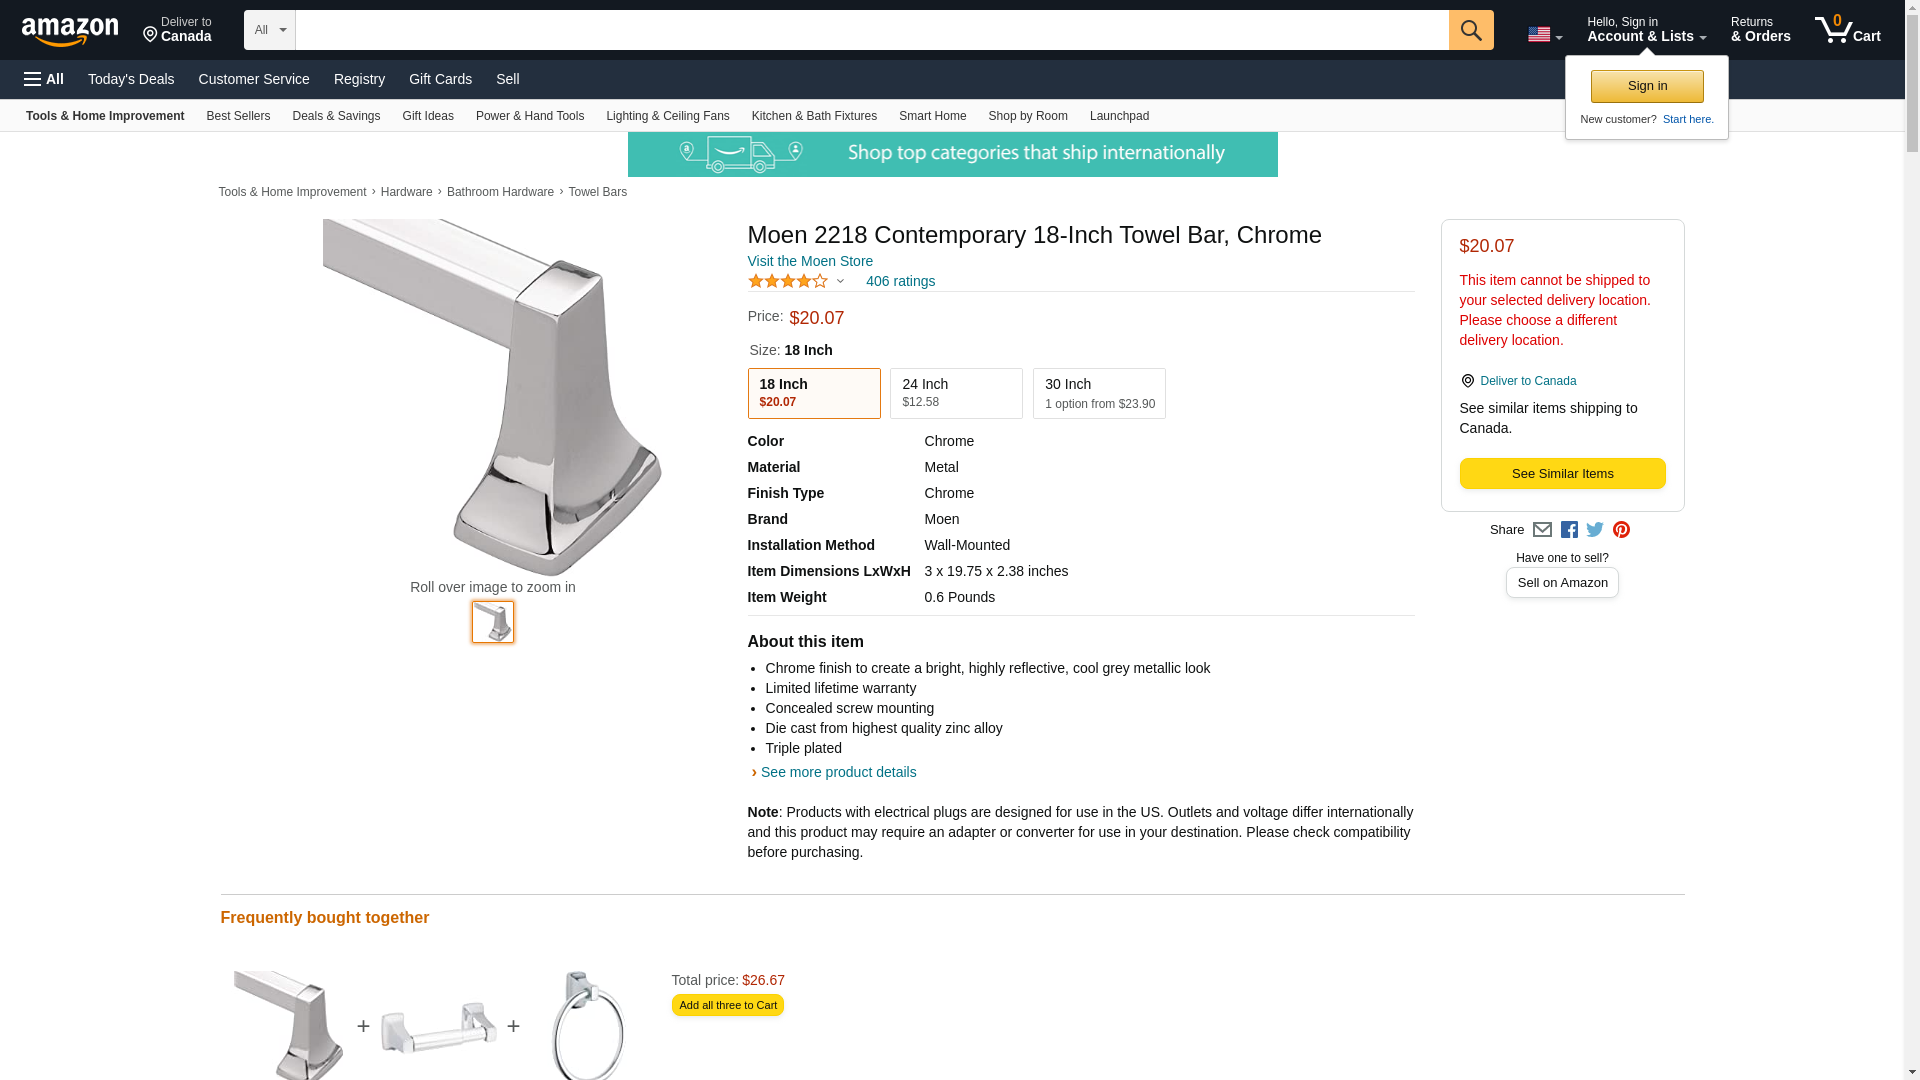Viewport: 1920px width, 1080px height.
Task: Go to Best Sellers tab
Action: [x=238, y=116]
